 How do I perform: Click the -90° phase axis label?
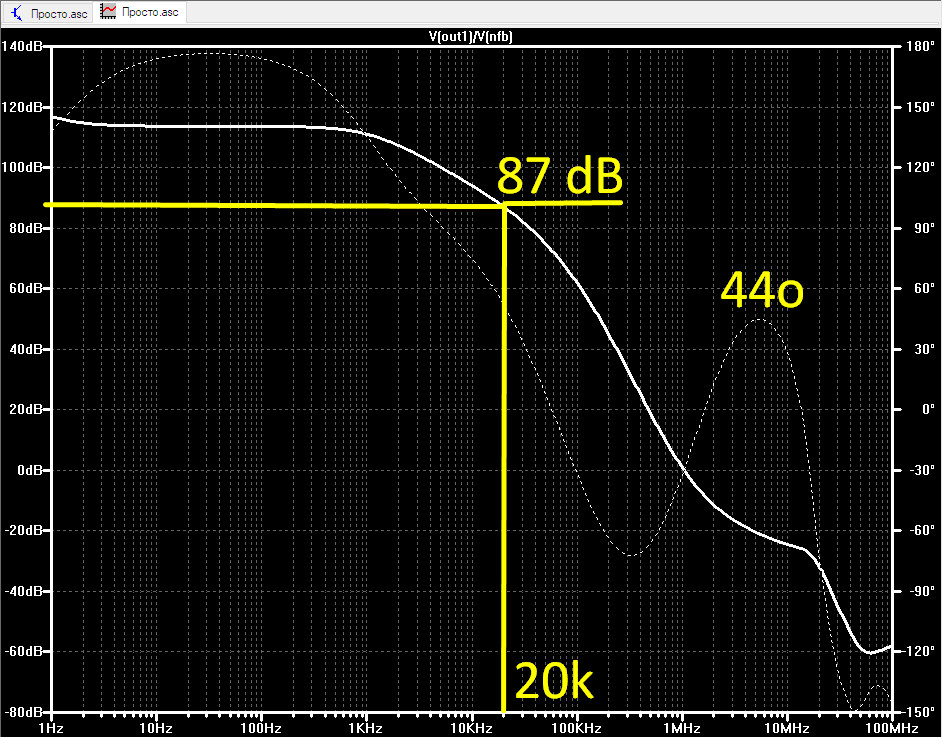tap(921, 591)
